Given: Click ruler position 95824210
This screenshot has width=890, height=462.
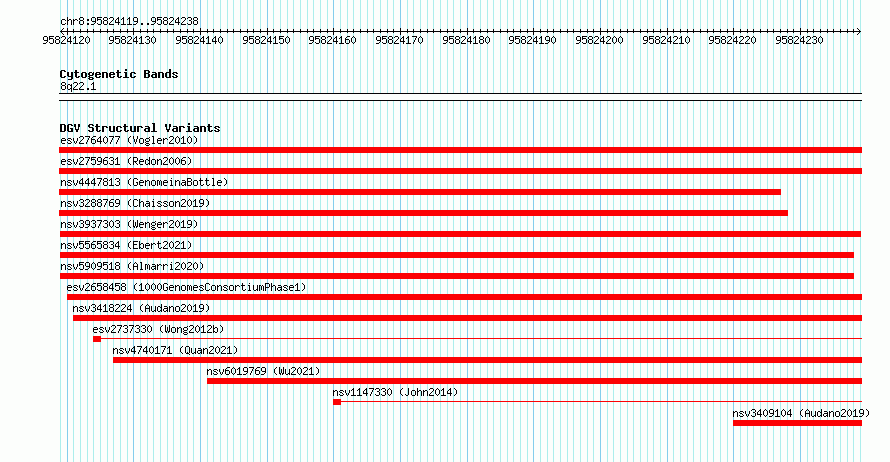Looking at the screenshot, I should coord(666,40).
